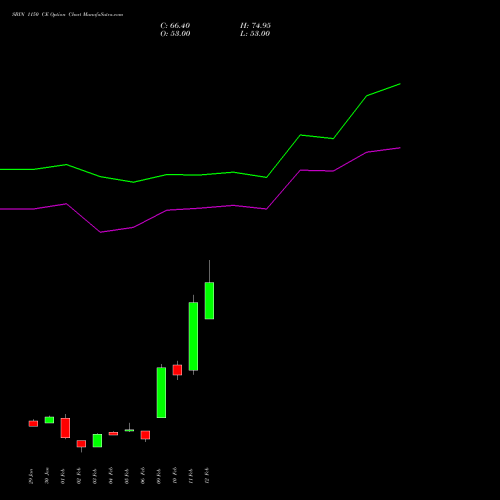
Task: Select the tall green candle for 09 Feb
Action: pos(161,392)
